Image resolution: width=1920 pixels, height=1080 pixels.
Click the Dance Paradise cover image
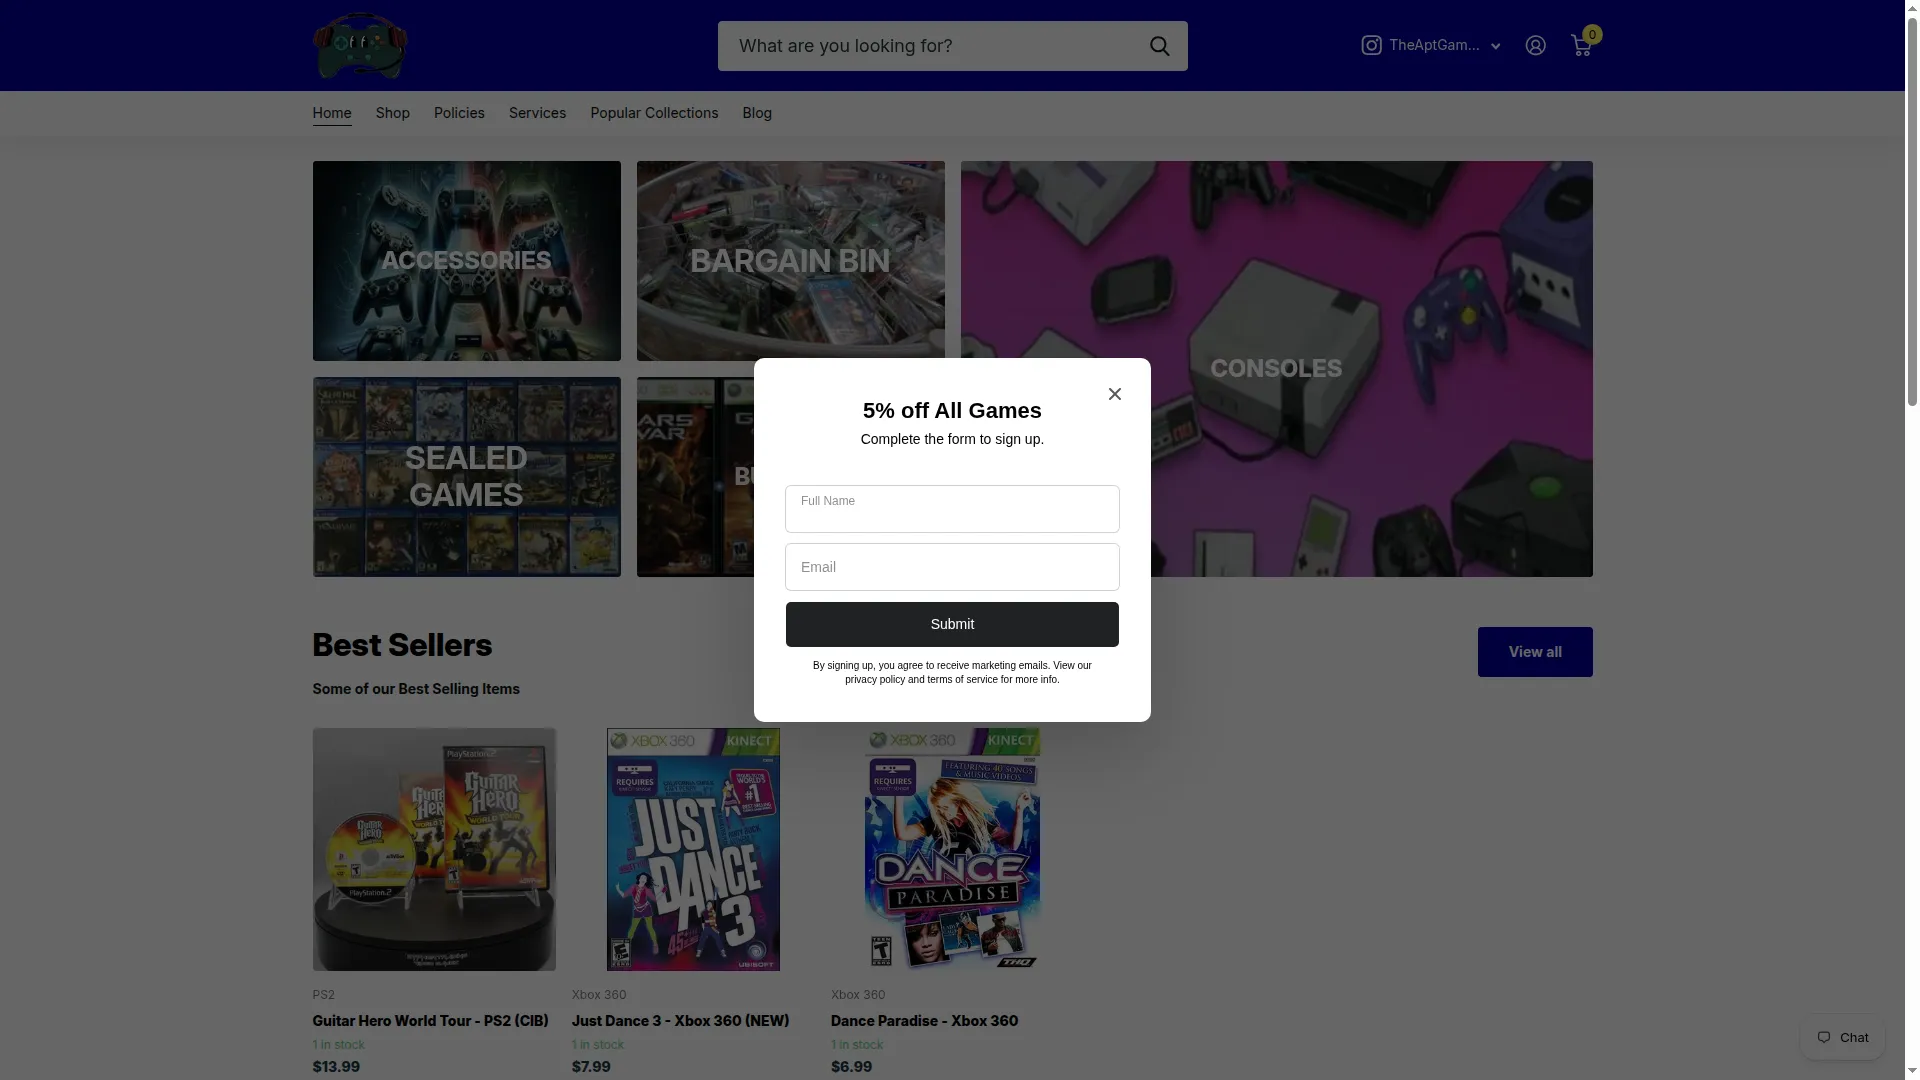(952, 849)
